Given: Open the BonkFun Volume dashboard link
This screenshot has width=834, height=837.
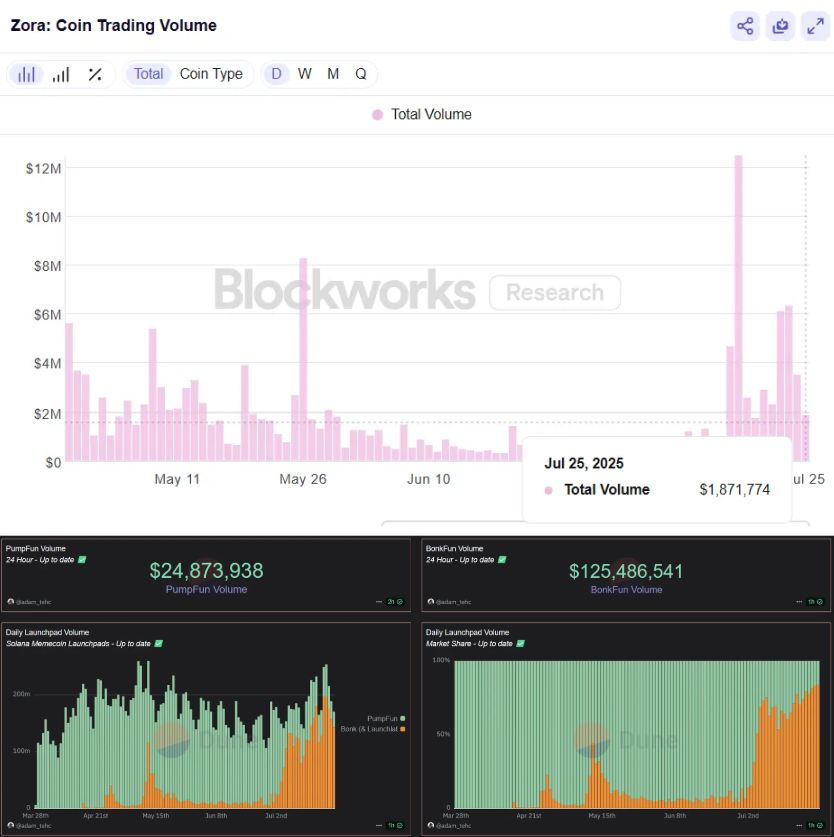Looking at the screenshot, I should (x=626, y=589).
